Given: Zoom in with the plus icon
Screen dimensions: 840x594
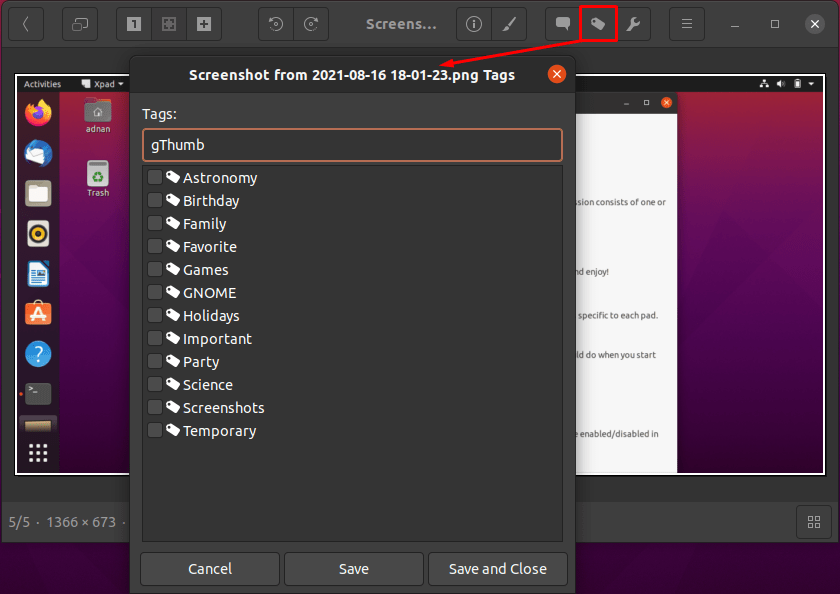Looking at the screenshot, I should [204, 24].
